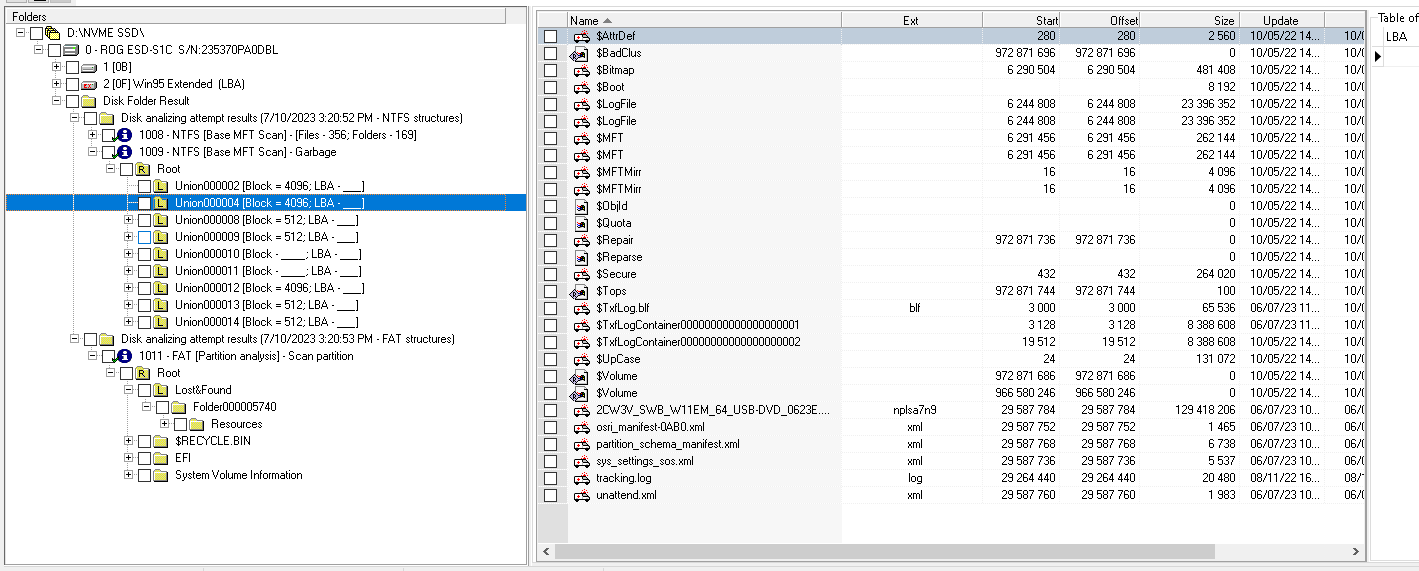
Task: Click the 1011 FAT partition info icon
Action: click(x=125, y=356)
